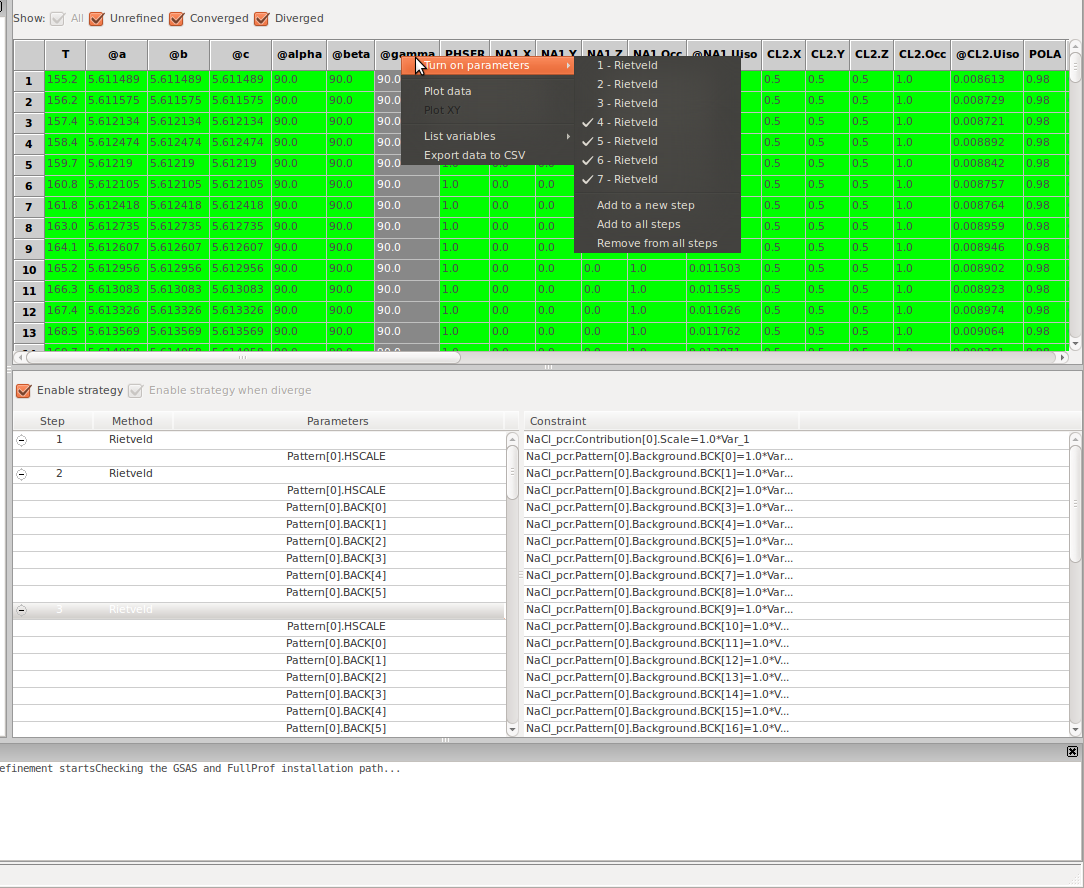Choose Export data to CSV

[x=488, y=155]
